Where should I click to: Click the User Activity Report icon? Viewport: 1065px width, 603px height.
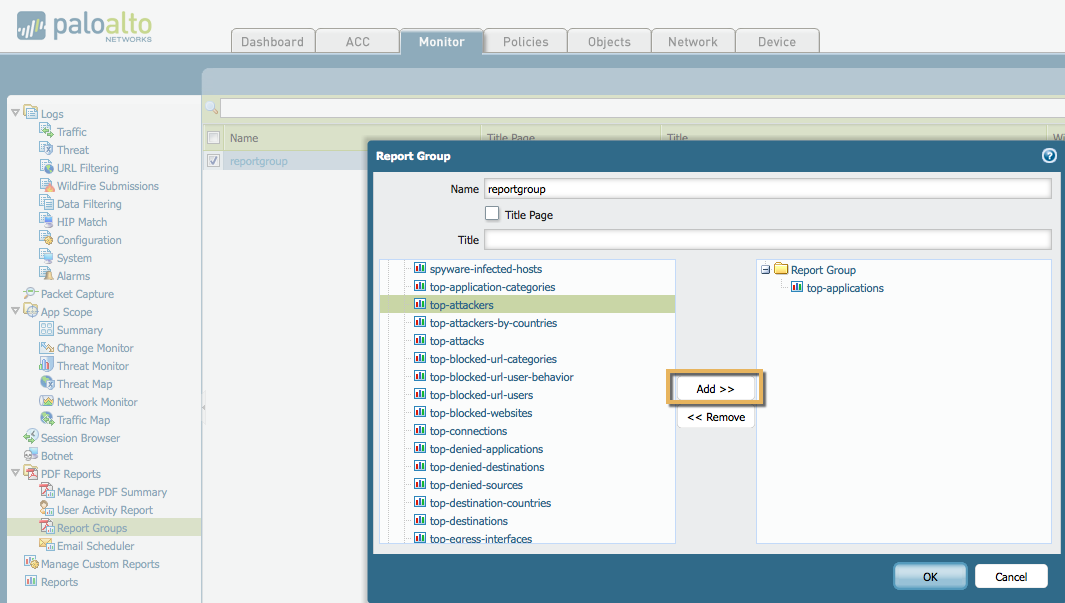click(x=46, y=509)
